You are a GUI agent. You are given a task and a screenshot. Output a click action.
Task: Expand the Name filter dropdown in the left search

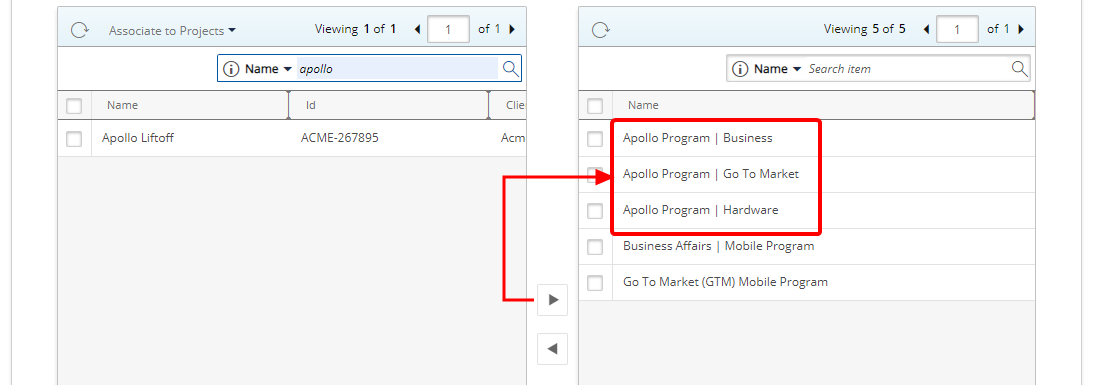268,69
